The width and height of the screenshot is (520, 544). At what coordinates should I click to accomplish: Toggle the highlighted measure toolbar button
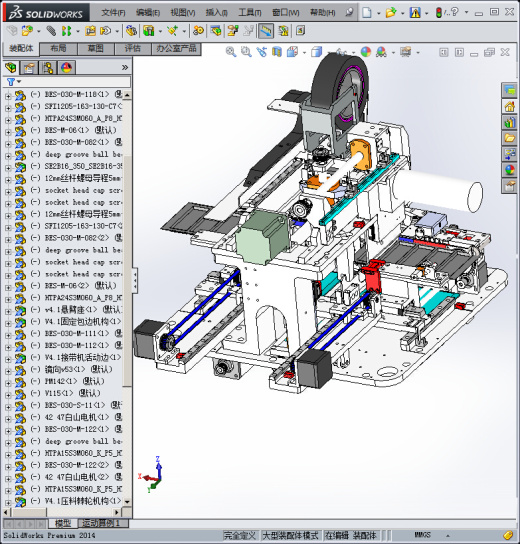click(266, 31)
